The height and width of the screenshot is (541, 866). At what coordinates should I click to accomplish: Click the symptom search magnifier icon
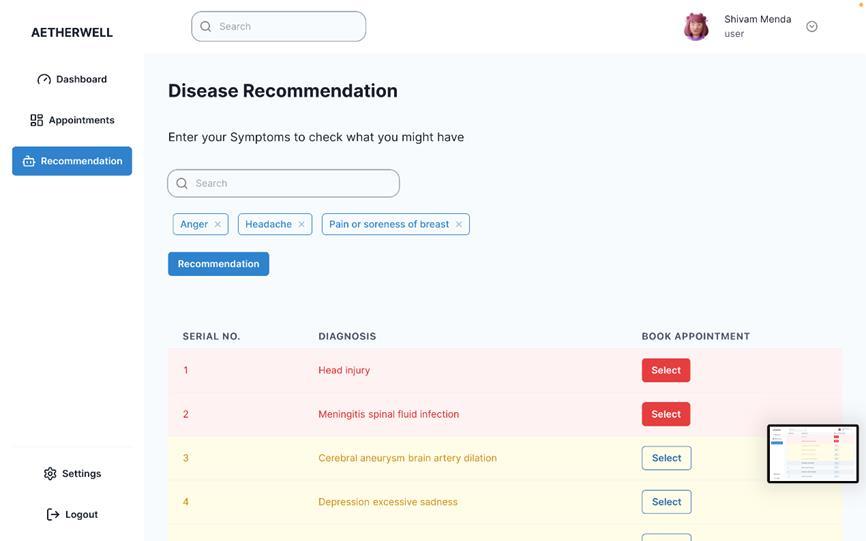pyautogui.click(x=182, y=184)
